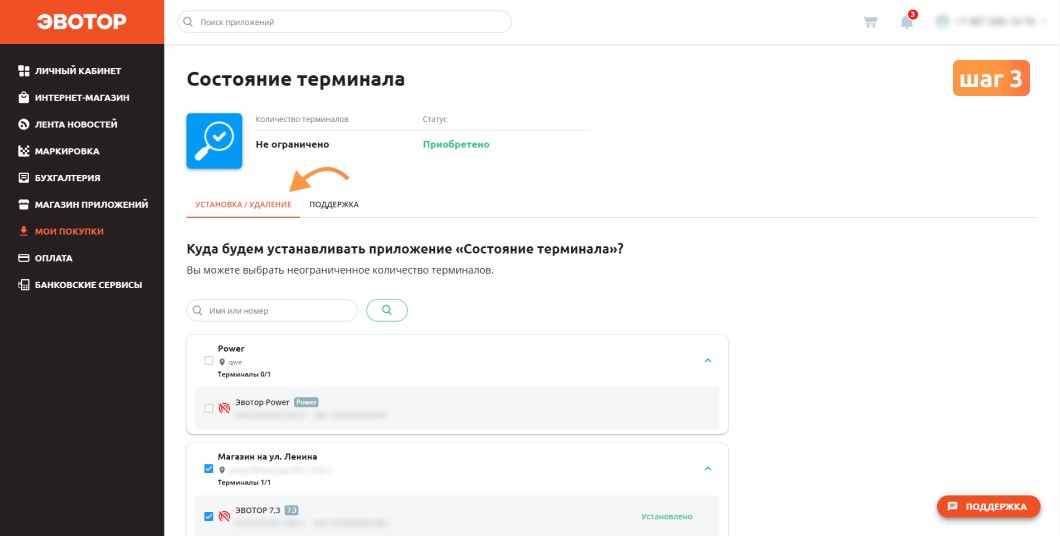
Task: Uncheck the ЭВОТОР 7,3 terminal checkbox
Action: click(209, 516)
